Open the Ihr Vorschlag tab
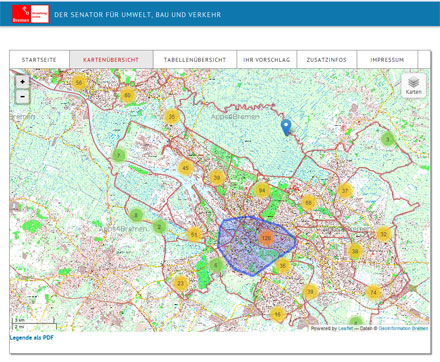 (267, 60)
